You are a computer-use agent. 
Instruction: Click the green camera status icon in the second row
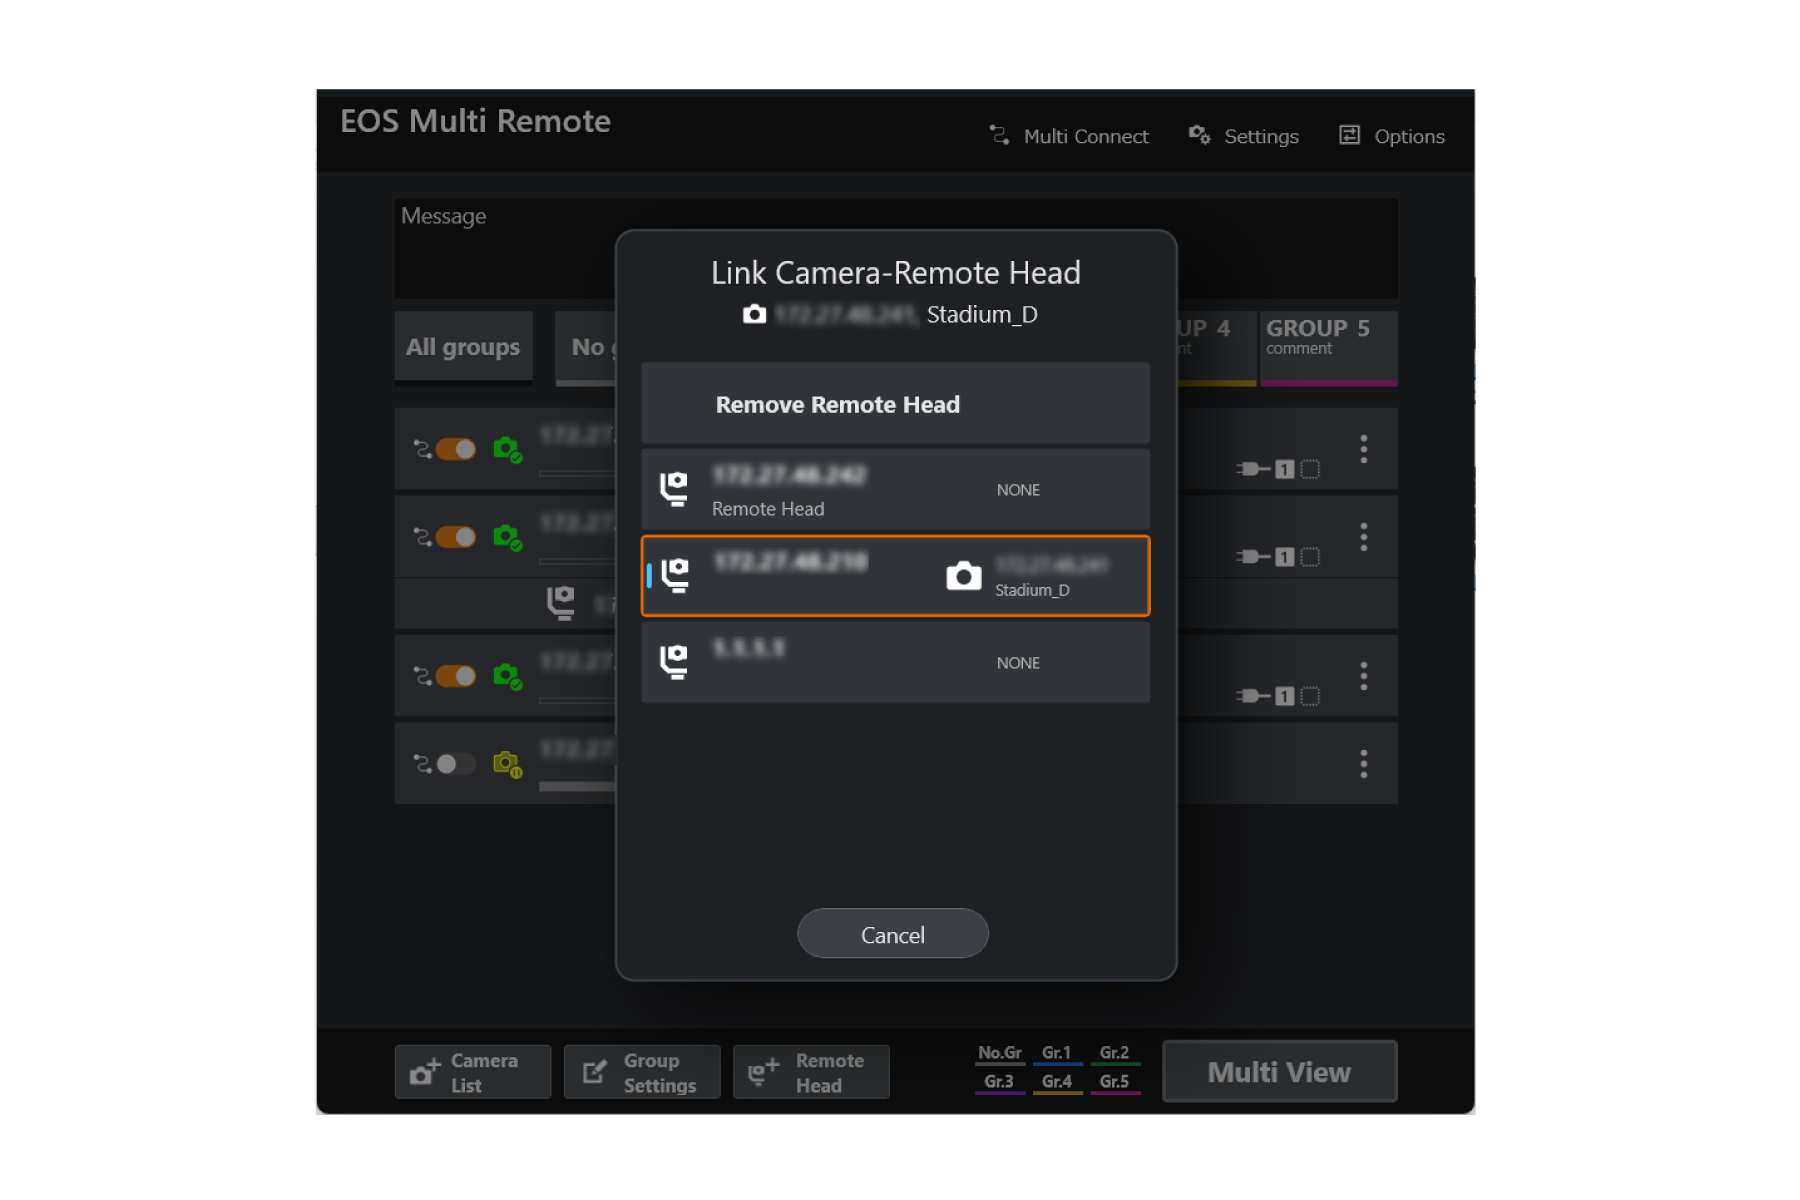[x=508, y=537]
